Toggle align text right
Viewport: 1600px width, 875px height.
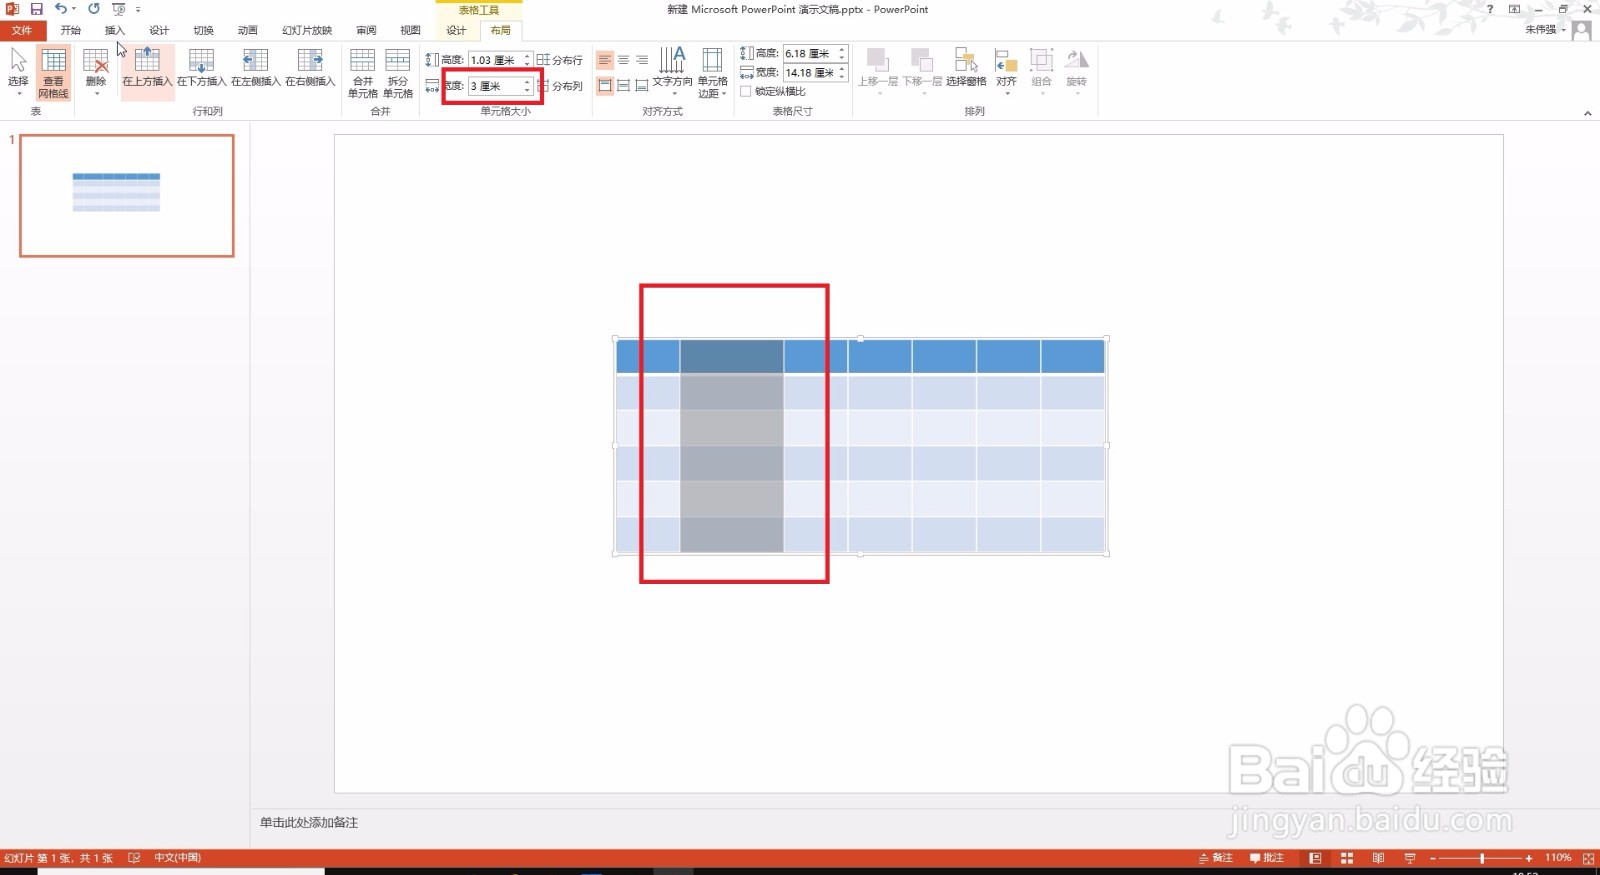click(642, 60)
